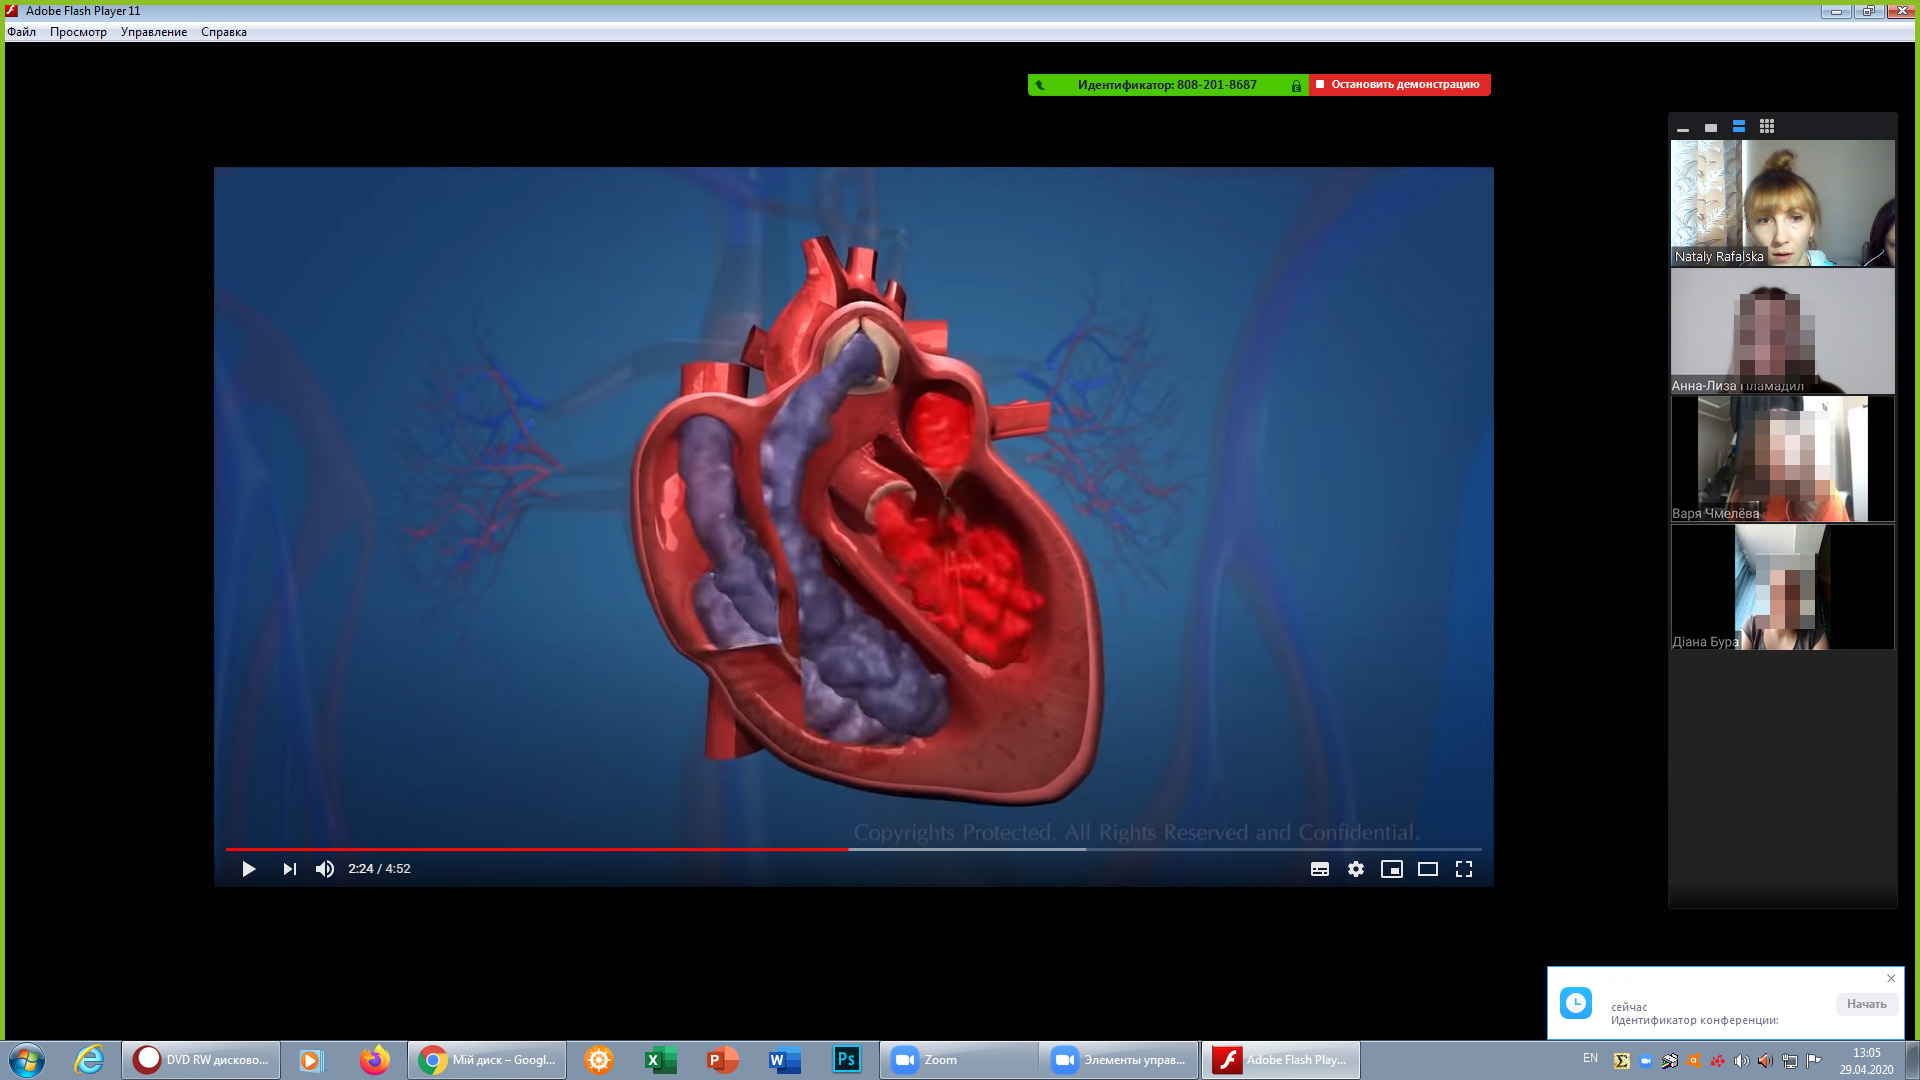The height and width of the screenshot is (1080, 1920).
Task: Open the Справка menu
Action: click(224, 32)
